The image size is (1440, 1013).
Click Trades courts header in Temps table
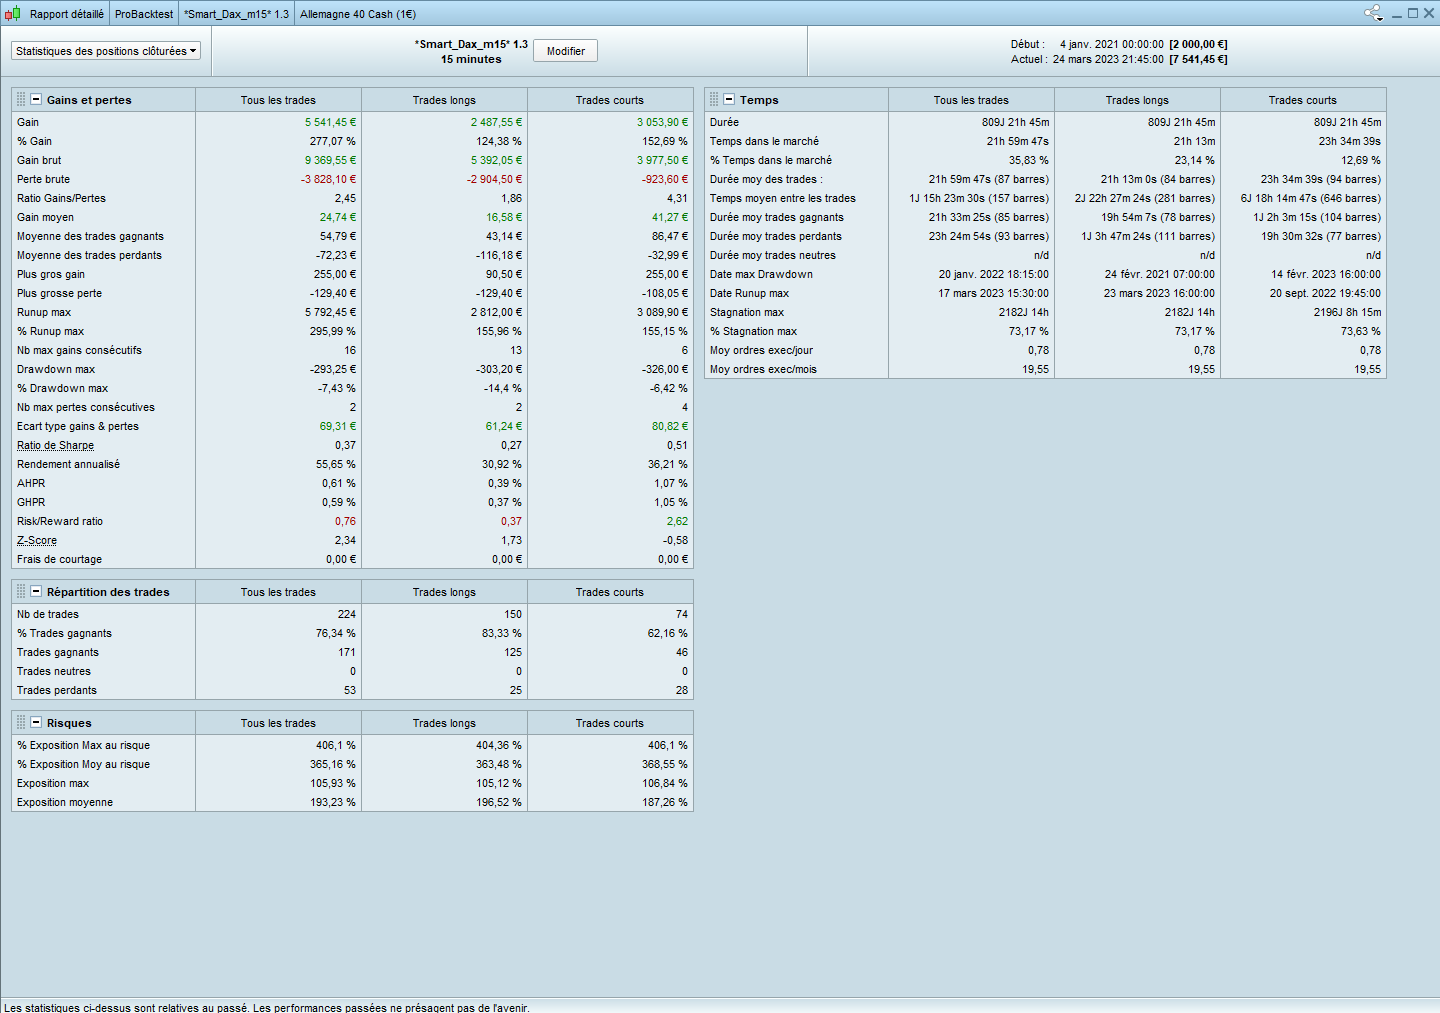[1302, 100]
